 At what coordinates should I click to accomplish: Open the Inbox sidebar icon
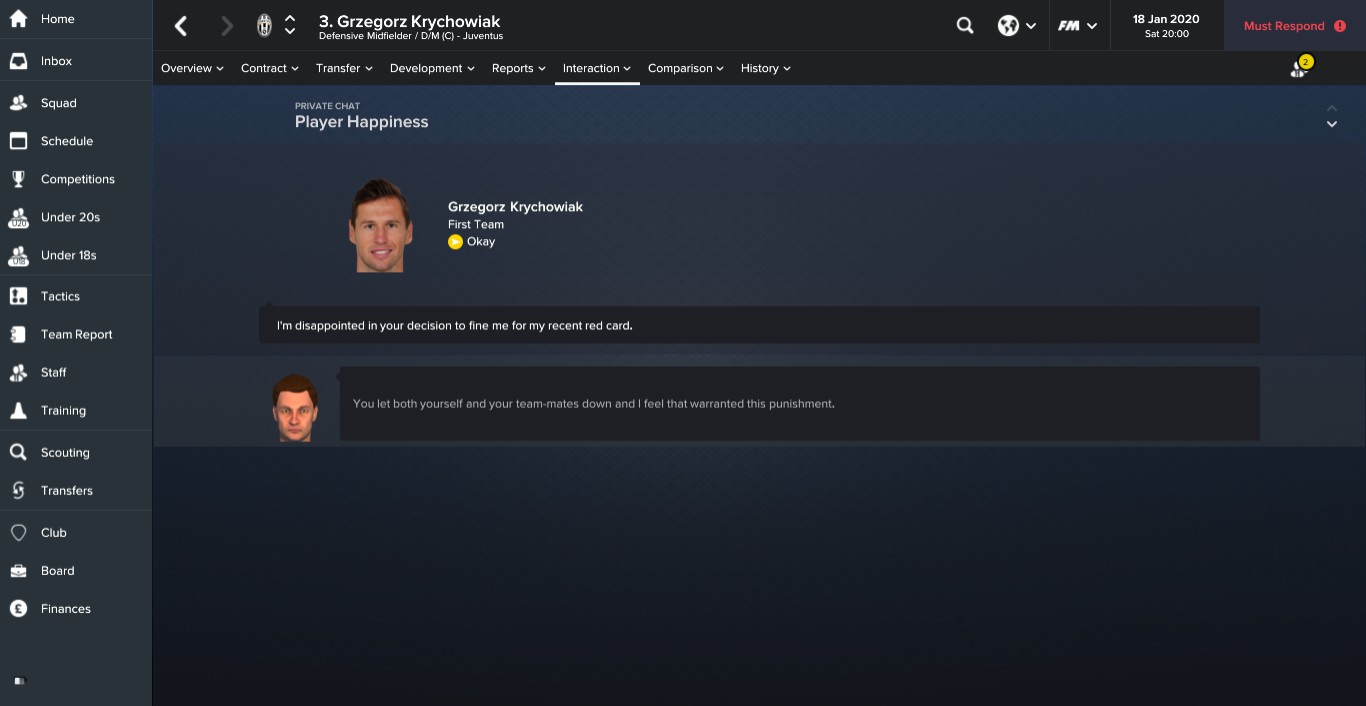[x=18, y=61]
